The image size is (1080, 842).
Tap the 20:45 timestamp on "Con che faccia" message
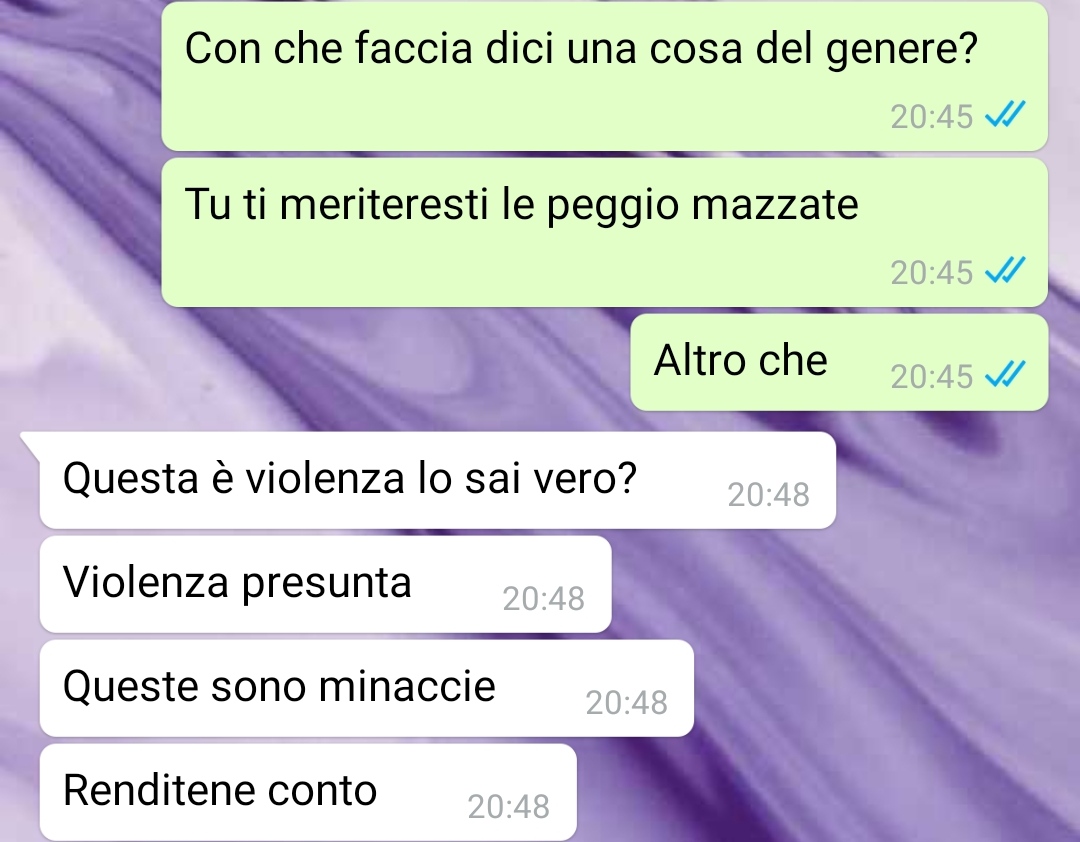931,116
